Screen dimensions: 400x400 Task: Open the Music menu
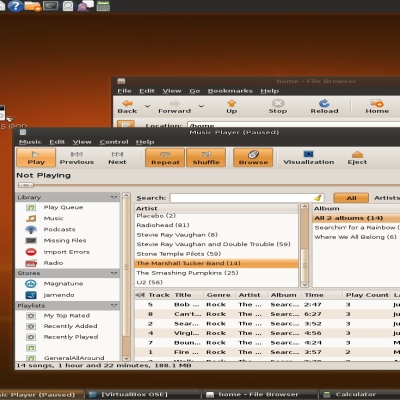click(x=30, y=142)
